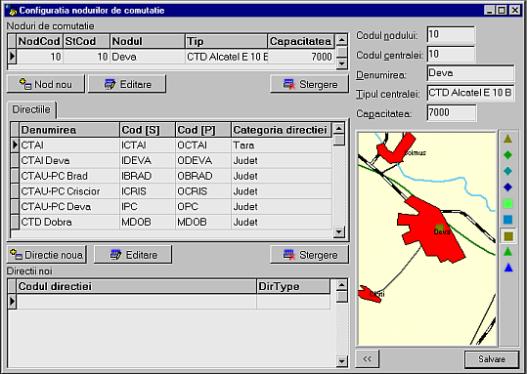The height and width of the screenshot is (374, 527).
Task: Click down arrow of directions table scrollbar
Action: [339, 232]
